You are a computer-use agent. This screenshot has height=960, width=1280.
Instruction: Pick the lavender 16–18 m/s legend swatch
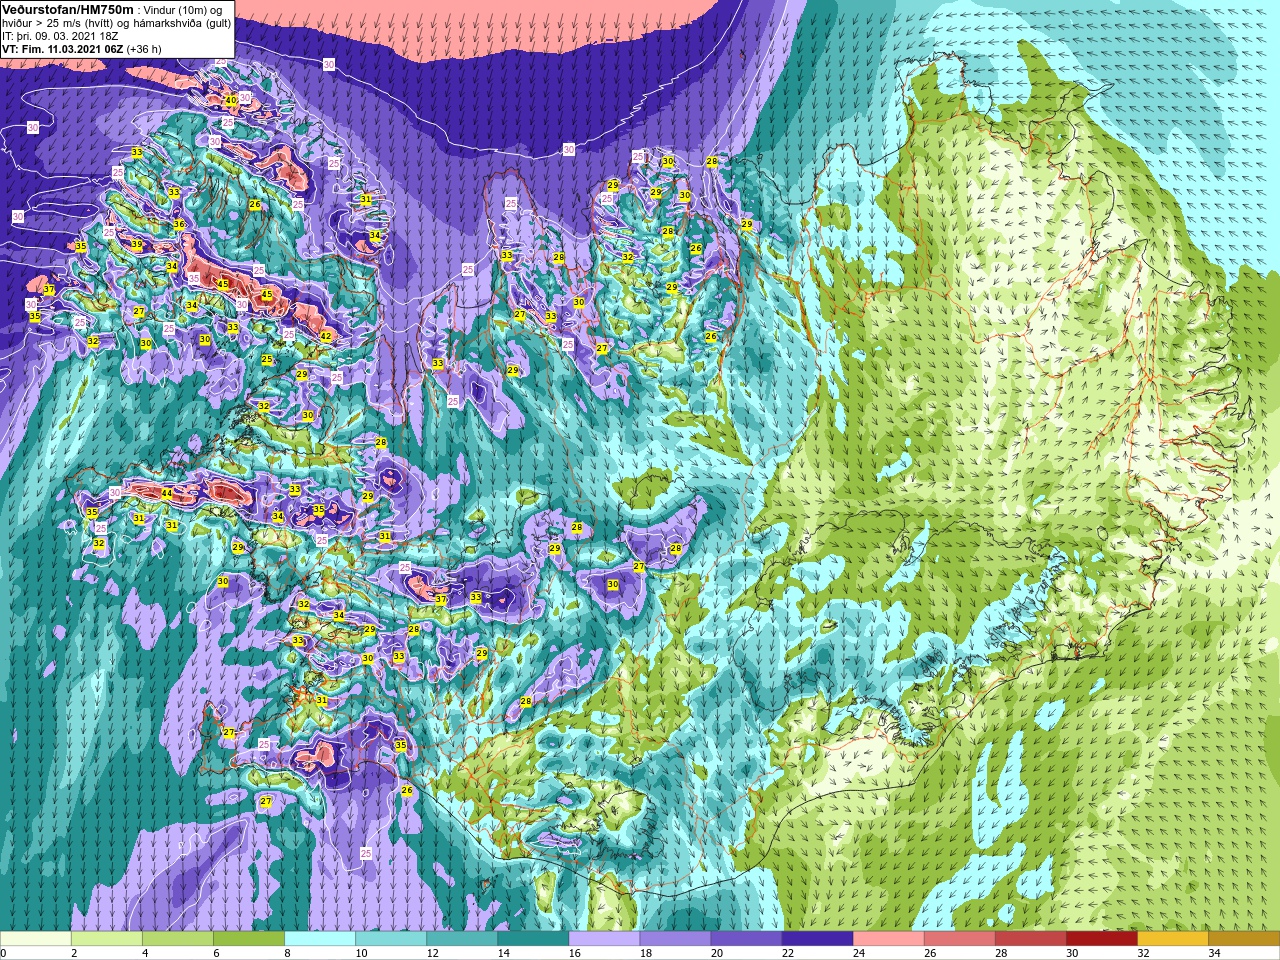click(604, 939)
